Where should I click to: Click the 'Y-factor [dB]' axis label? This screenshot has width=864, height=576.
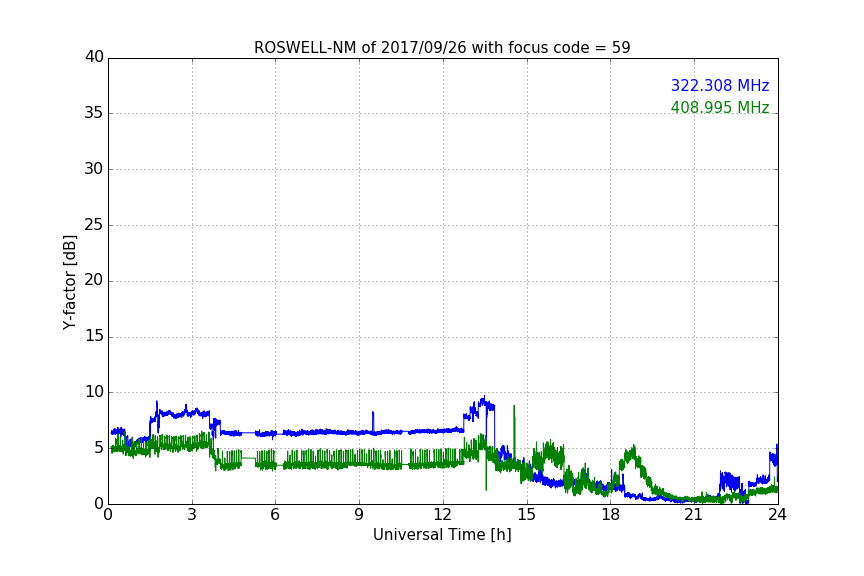[69, 282]
